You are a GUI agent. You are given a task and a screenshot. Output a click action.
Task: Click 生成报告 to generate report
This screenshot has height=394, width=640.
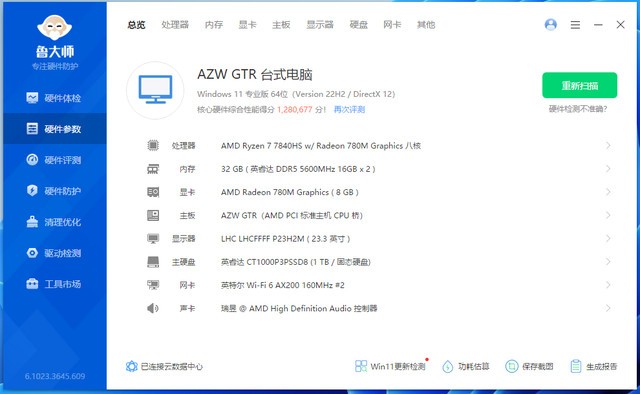593,366
